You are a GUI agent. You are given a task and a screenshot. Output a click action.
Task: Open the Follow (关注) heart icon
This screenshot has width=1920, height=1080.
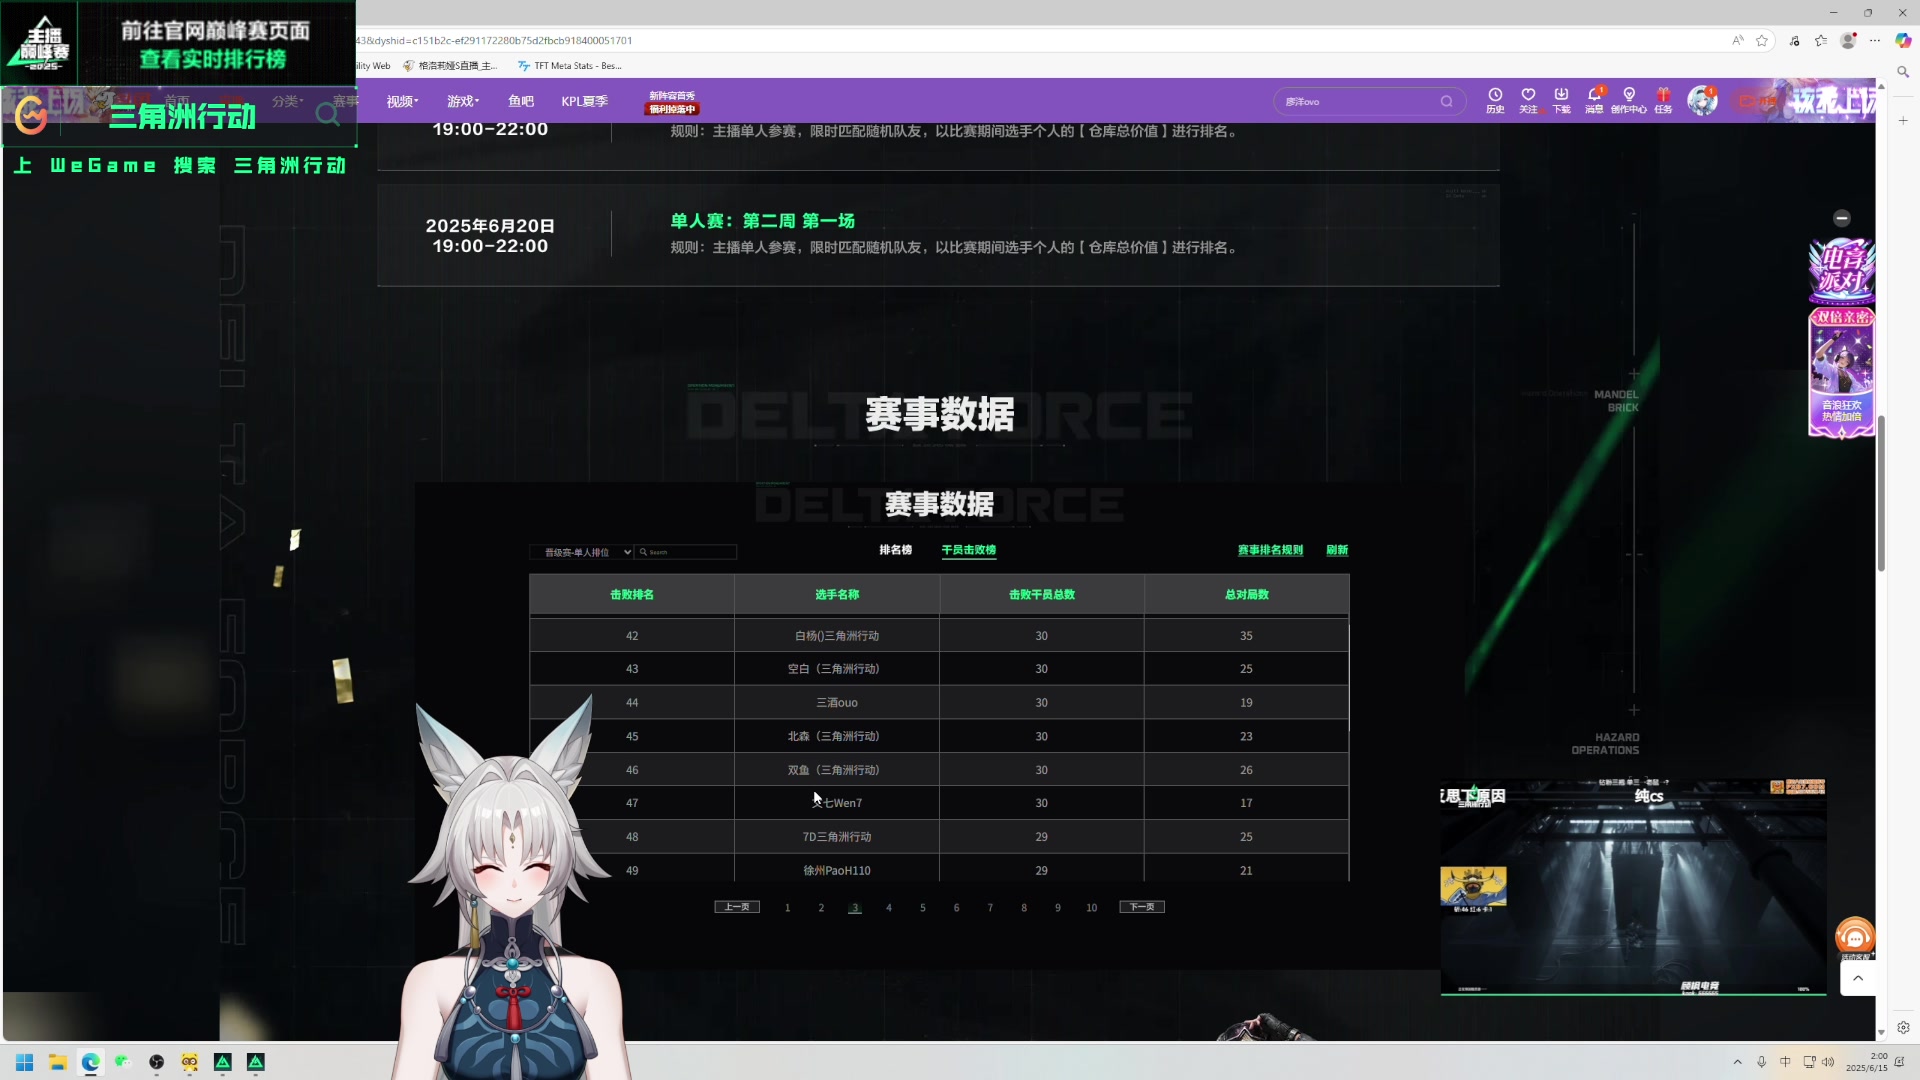coord(1528,100)
